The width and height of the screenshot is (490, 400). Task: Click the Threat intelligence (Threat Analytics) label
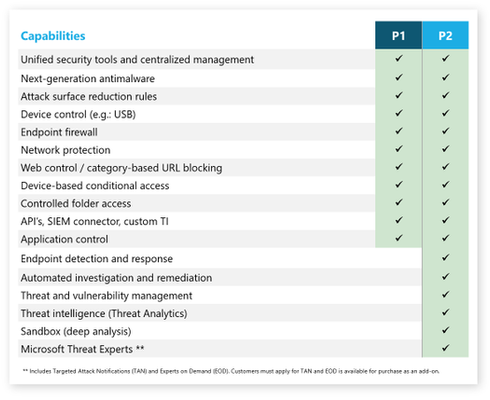point(104,313)
